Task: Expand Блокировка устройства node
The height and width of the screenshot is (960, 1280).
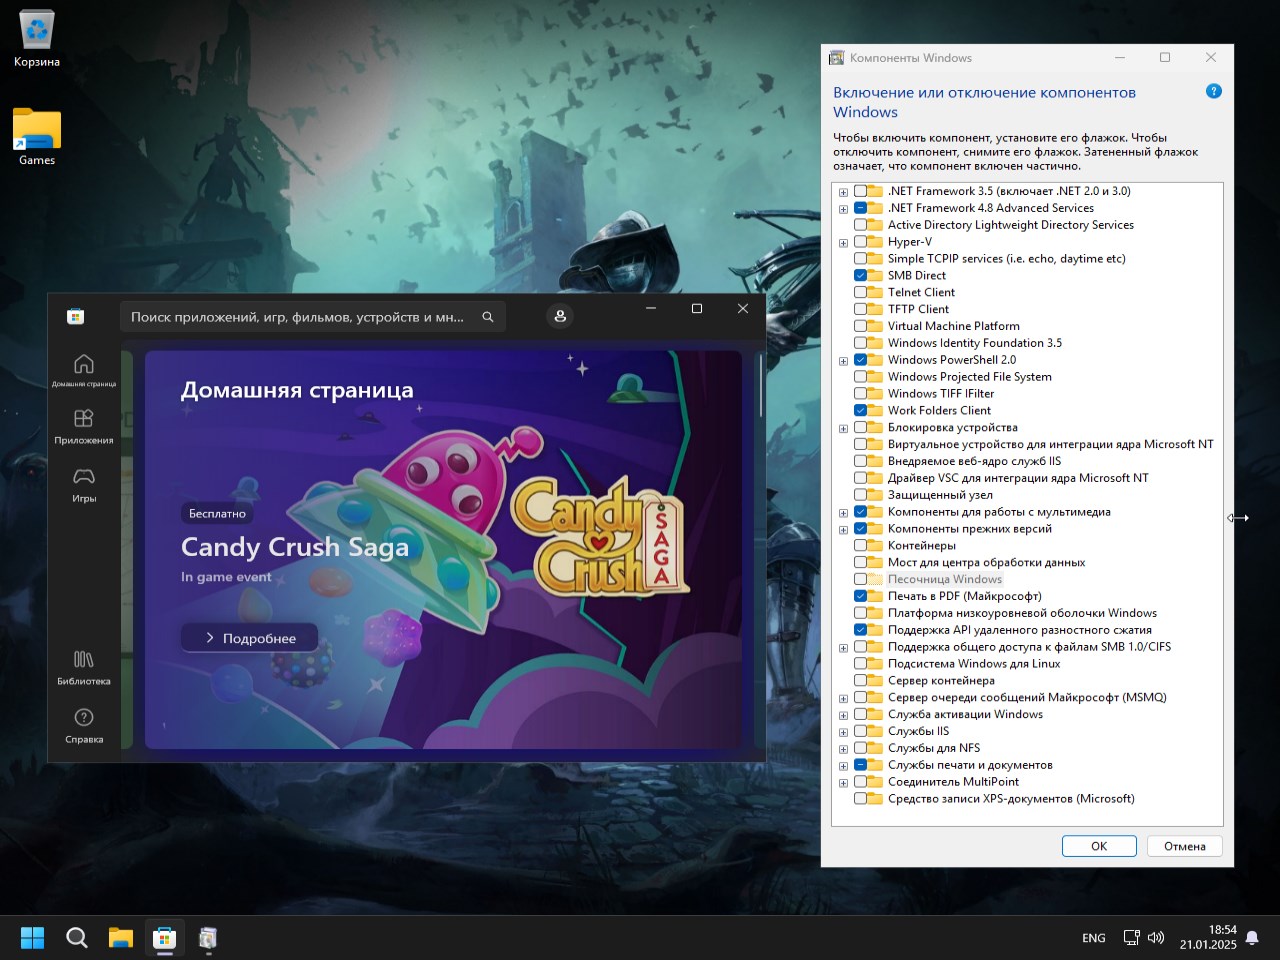Action: [843, 428]
